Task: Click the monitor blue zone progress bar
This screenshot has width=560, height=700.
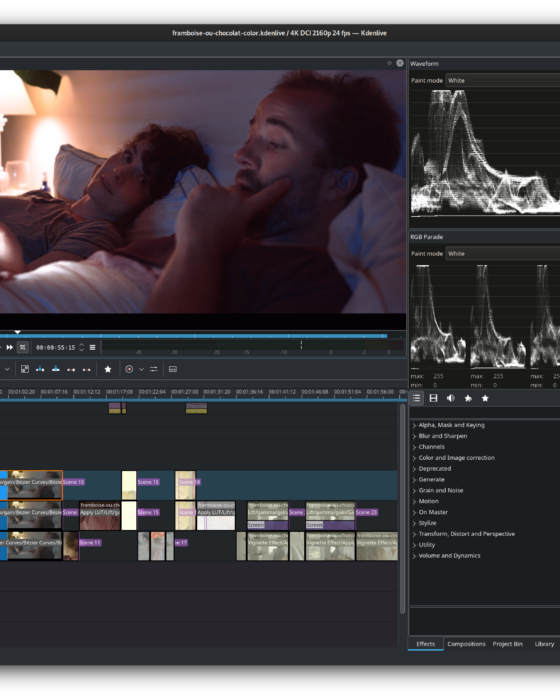Action: coord(193,336)
